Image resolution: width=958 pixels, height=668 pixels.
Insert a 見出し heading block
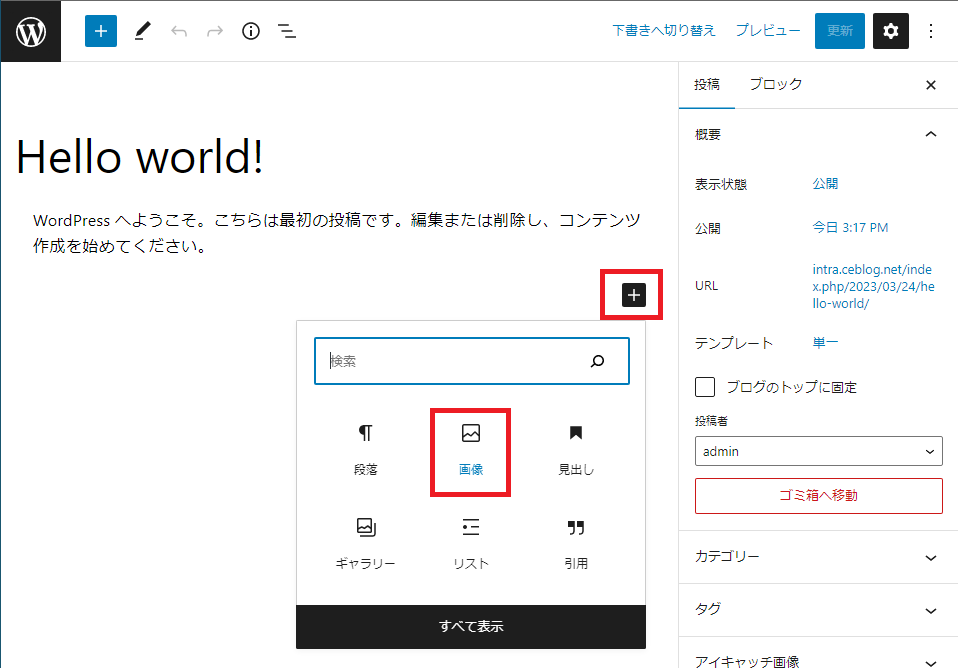pos(576,450)
